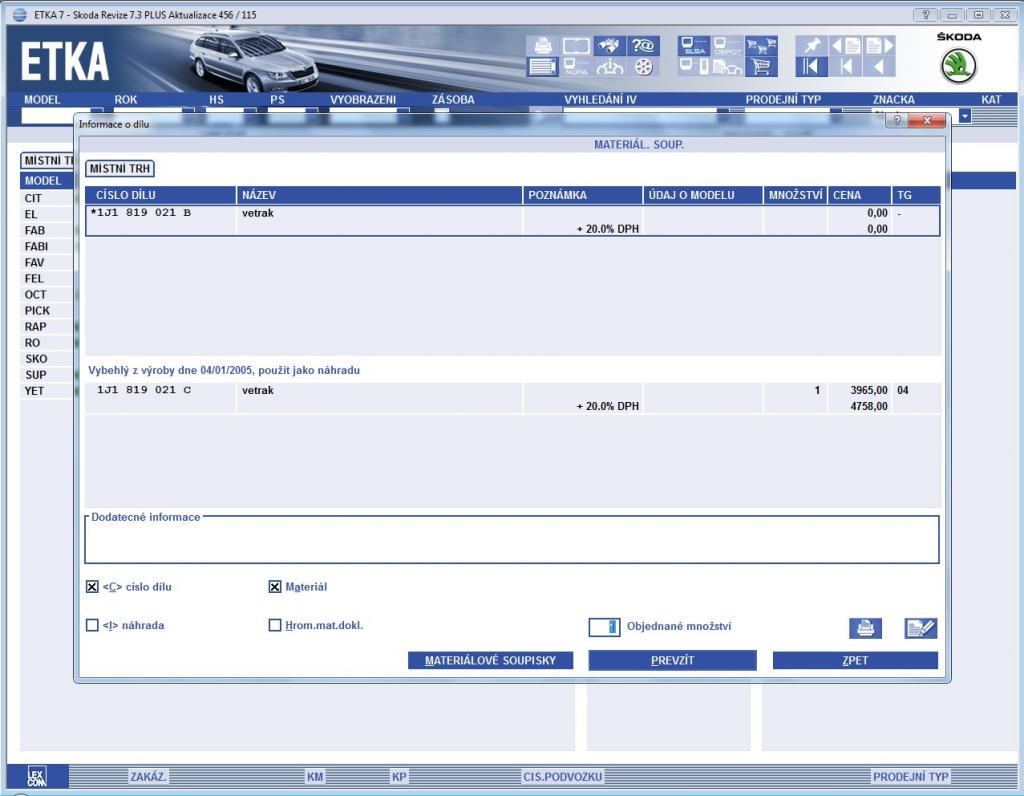This screenshot has width=1024, height=796.
Task: Click the VYHLEDÁNÍ IV header label
Action: coord(600,99)
